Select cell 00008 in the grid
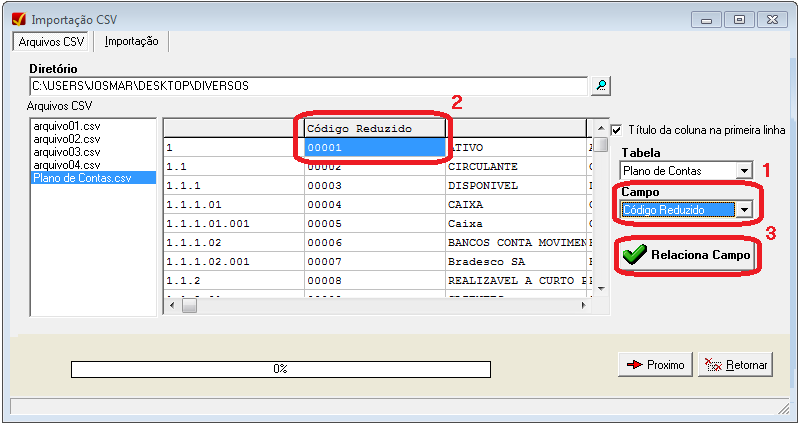 [375, 280]
